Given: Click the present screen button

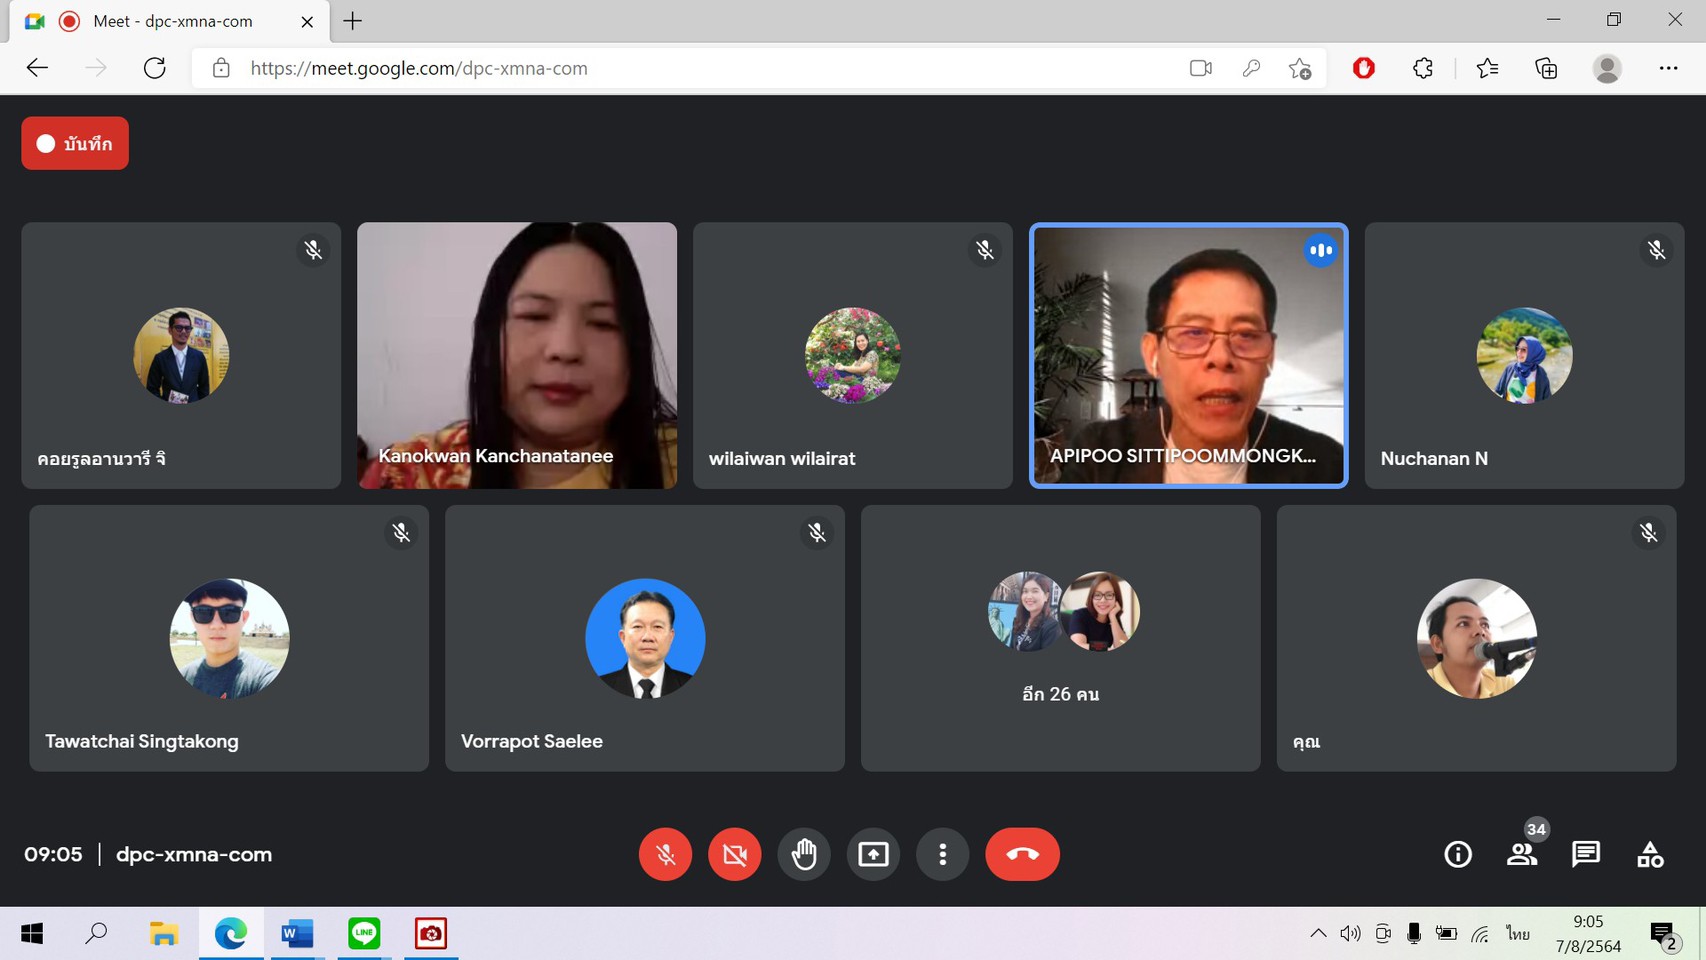Looking at the screenshot, I should pyautogui.click(x=873, y=854).
